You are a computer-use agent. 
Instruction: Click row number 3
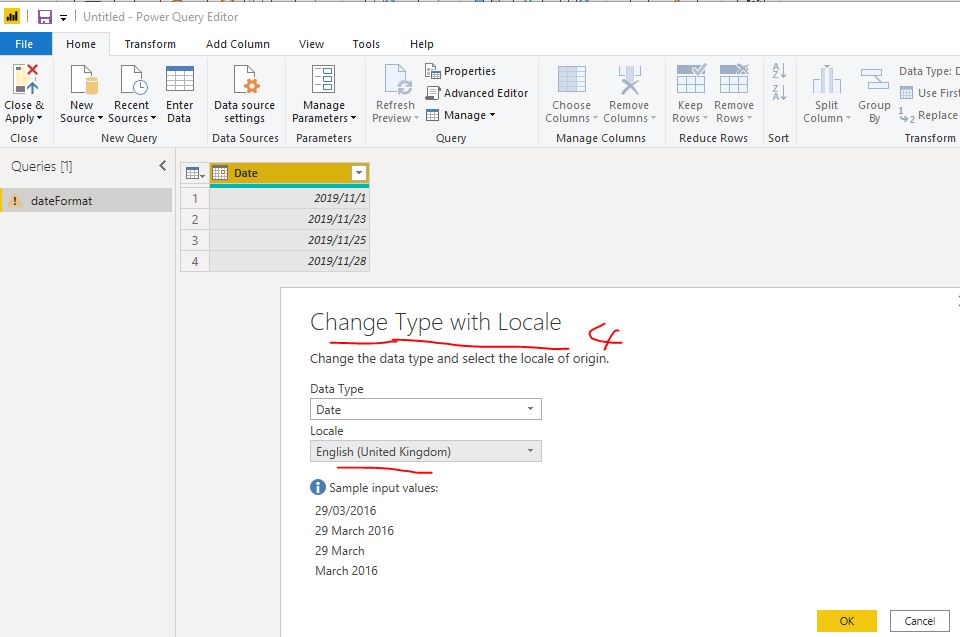pyautogui.click(x=195, y=240)
